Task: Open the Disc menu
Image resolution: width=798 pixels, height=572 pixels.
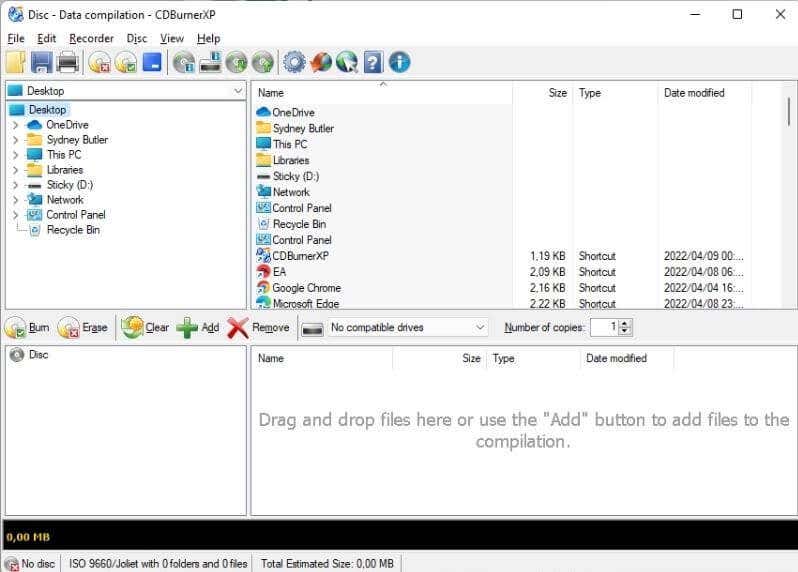Action: click(137, 39)
